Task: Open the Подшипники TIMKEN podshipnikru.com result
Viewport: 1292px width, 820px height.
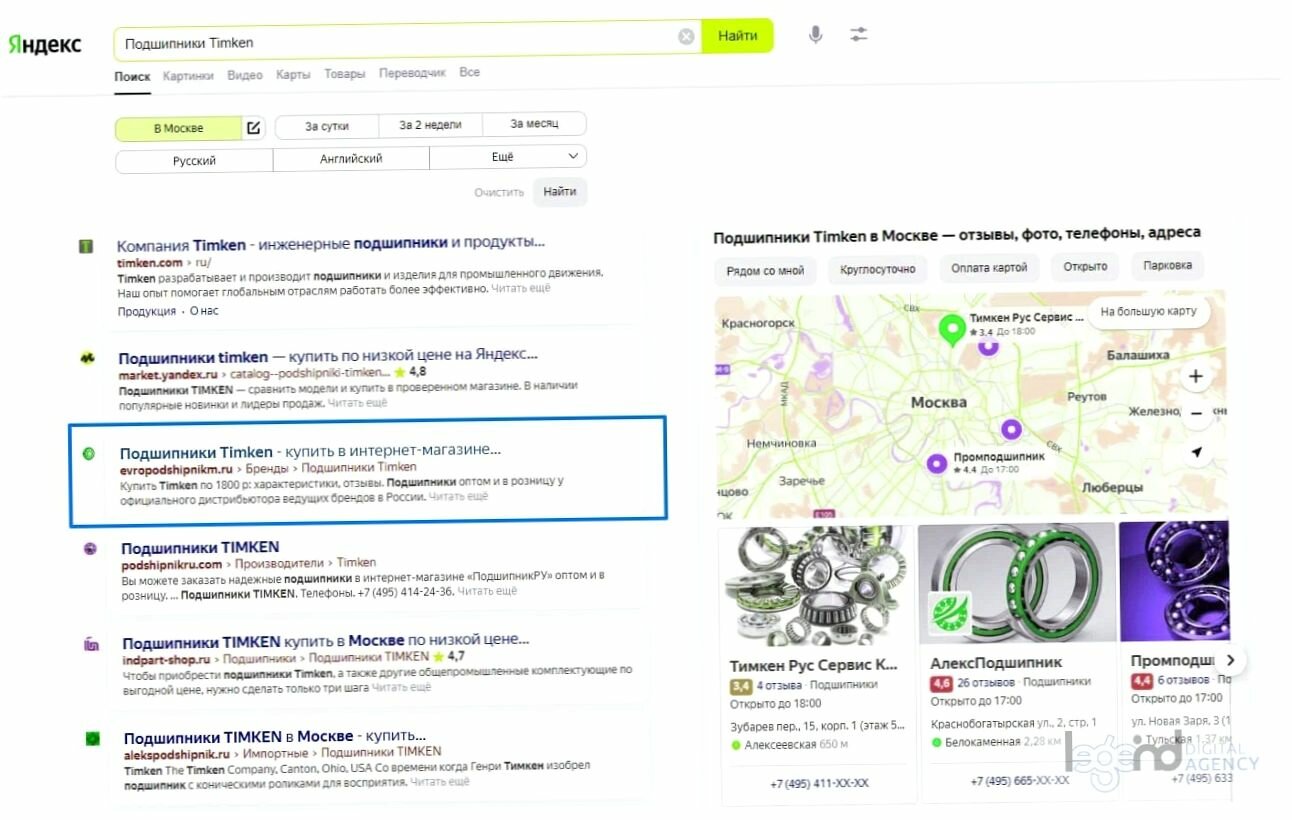Action: (x=200, y=547)
